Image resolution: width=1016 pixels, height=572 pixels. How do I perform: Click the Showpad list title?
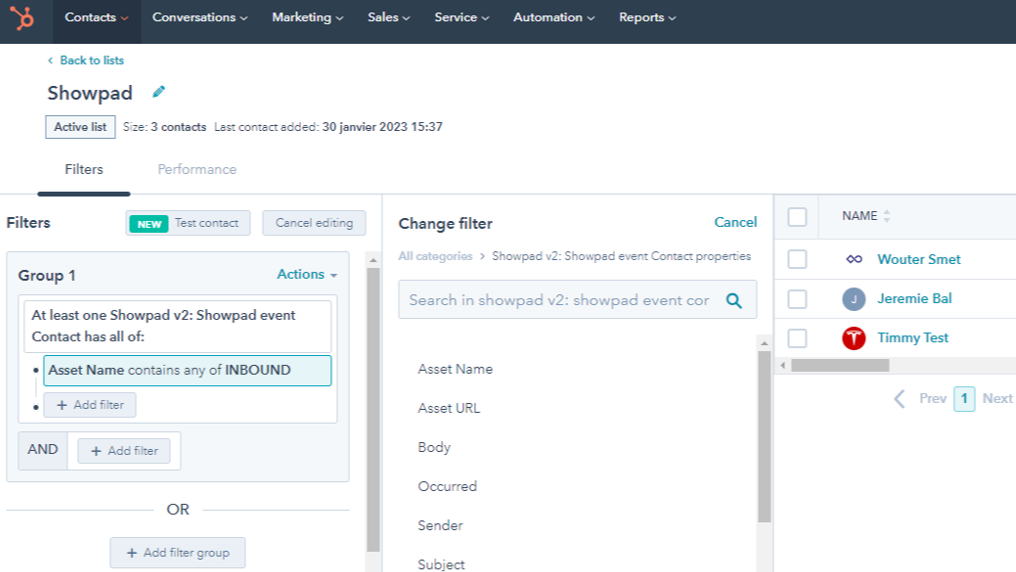[90, 93]
